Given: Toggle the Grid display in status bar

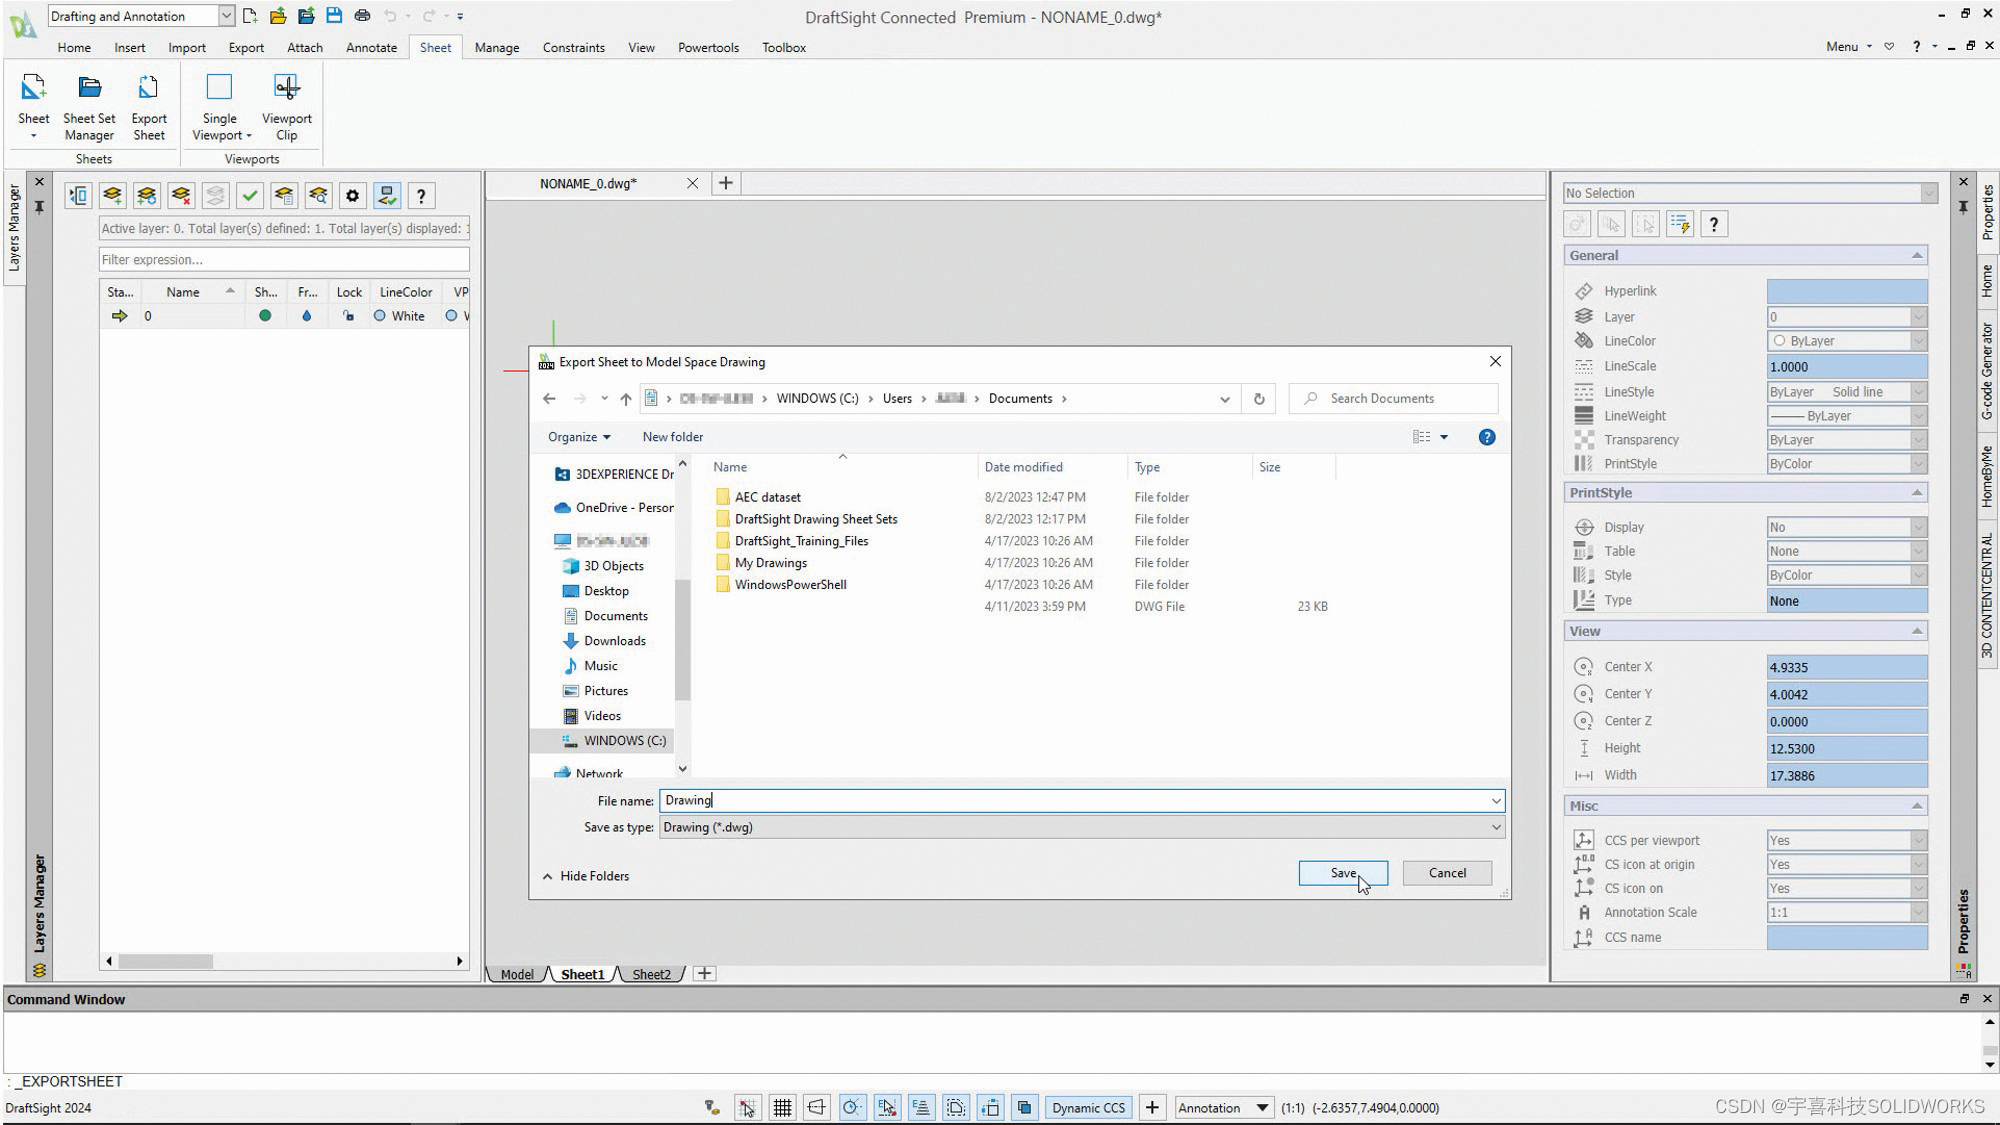Looking at the screenshot, I should 782,1107.
